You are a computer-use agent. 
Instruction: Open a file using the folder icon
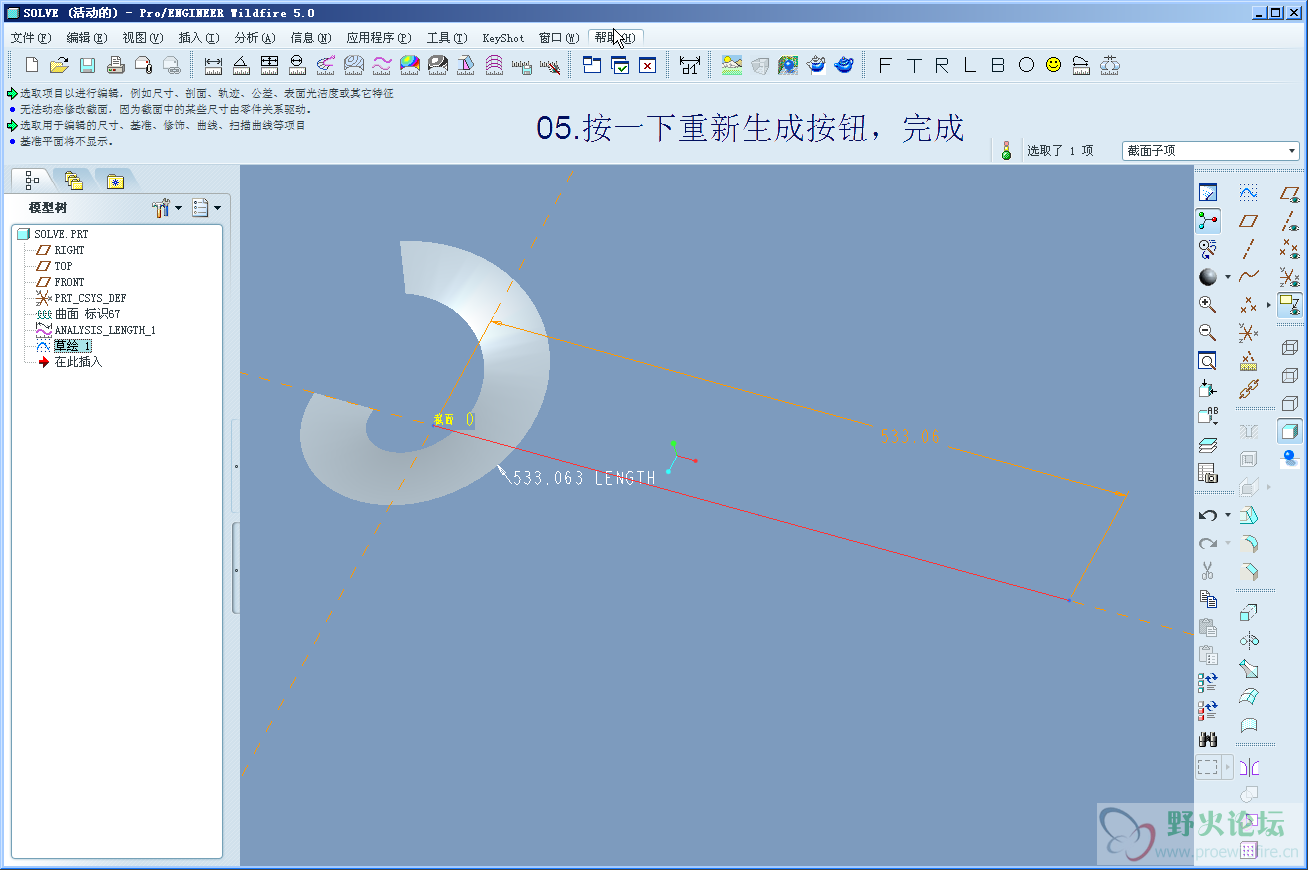pos(59,65)
